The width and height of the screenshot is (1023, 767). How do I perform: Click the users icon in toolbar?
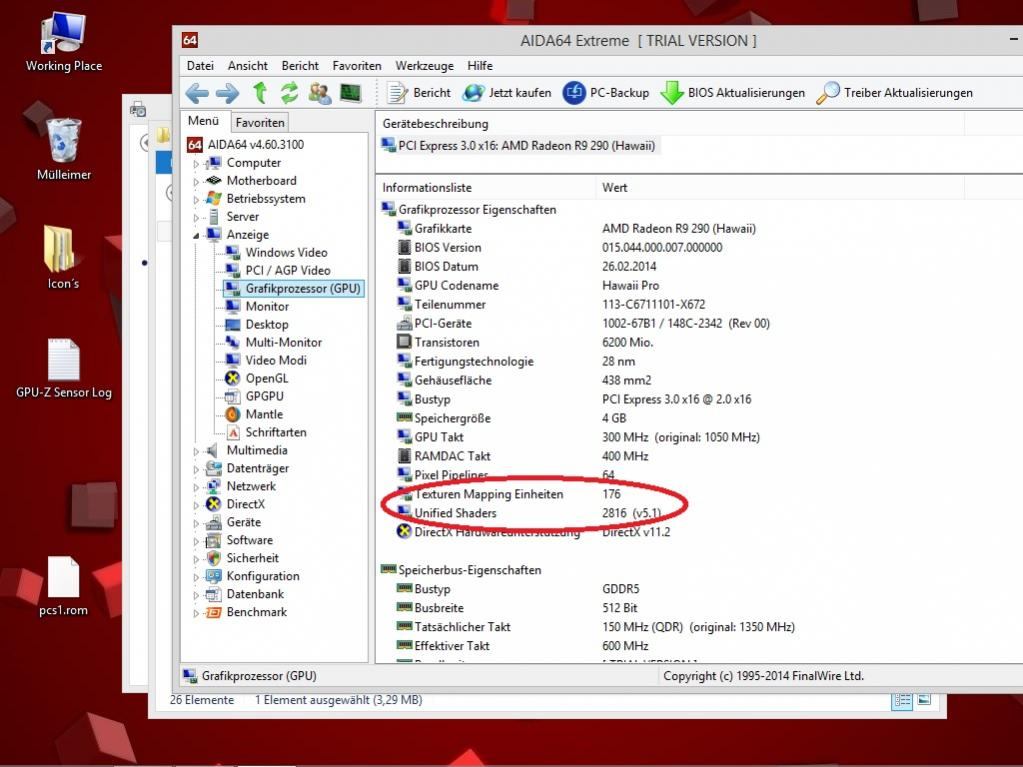(x=320, y=93)
